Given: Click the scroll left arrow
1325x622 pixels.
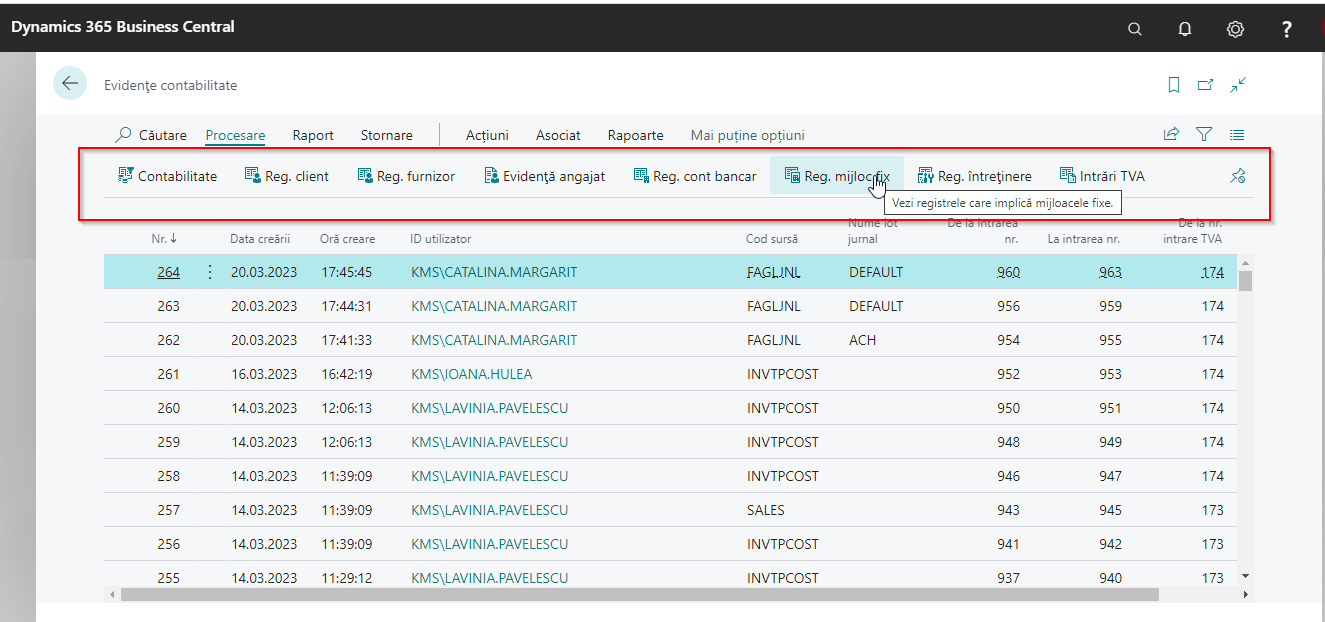Looking at the screenshot, I should tap(112, 594).
